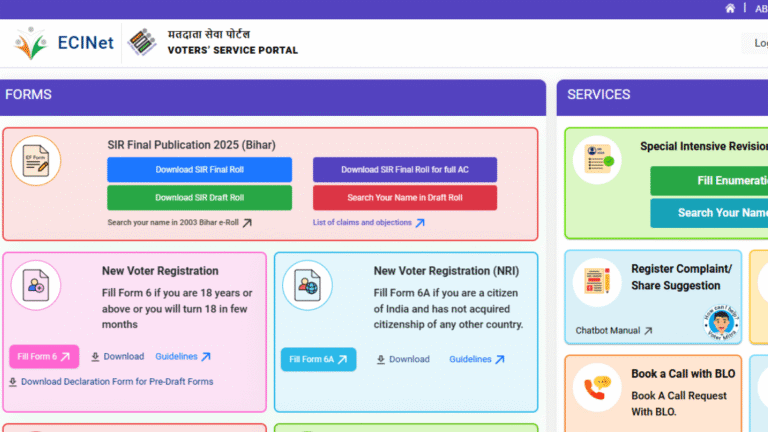Click Book a Call with BLO heading
768x432 pixels.
(683, 374)
